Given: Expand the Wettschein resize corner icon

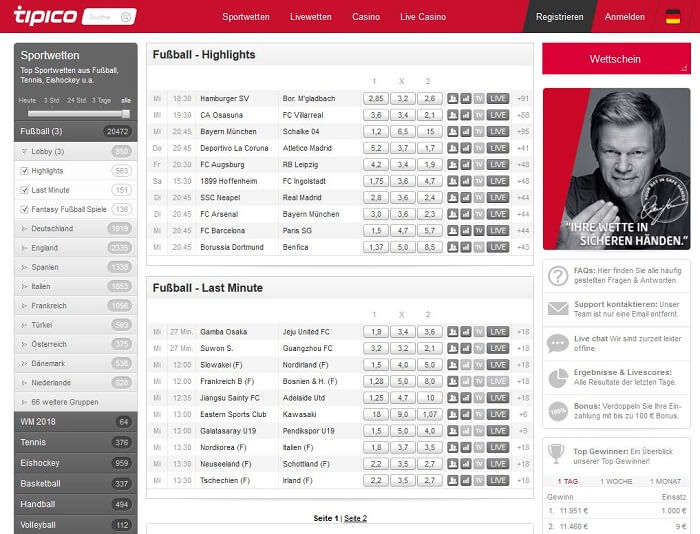Looking at the screenshot, I should coord(683,68).
